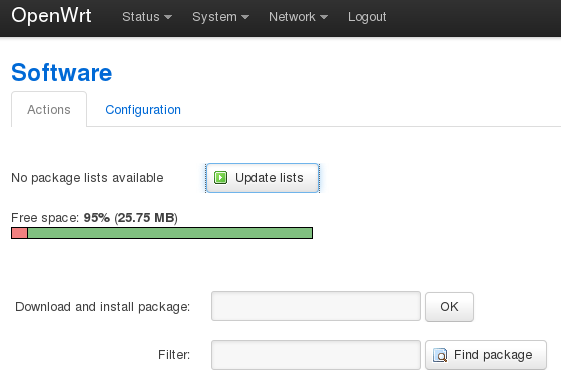Open the Network dropdown menu
Screen dimensions: 561x382
pos(298,17)
